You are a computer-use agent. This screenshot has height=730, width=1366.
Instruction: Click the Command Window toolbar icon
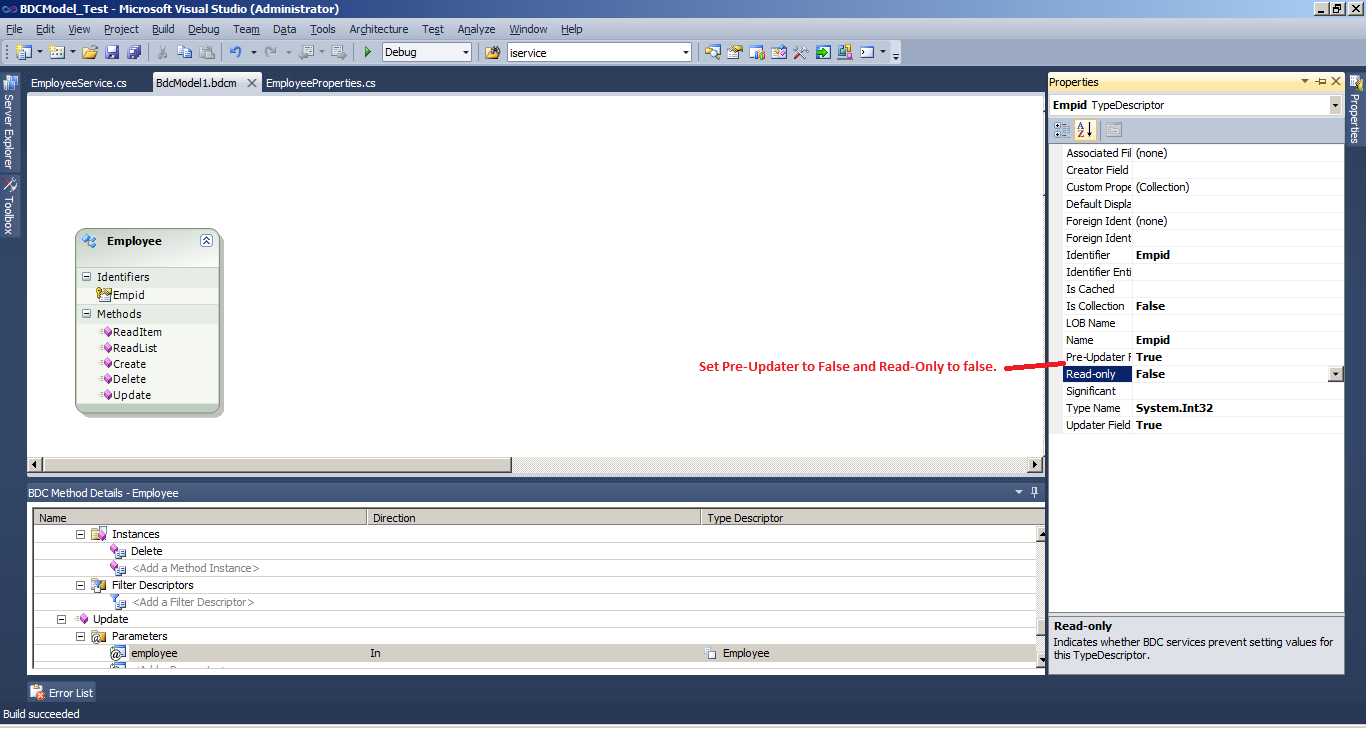pos(867,52)
